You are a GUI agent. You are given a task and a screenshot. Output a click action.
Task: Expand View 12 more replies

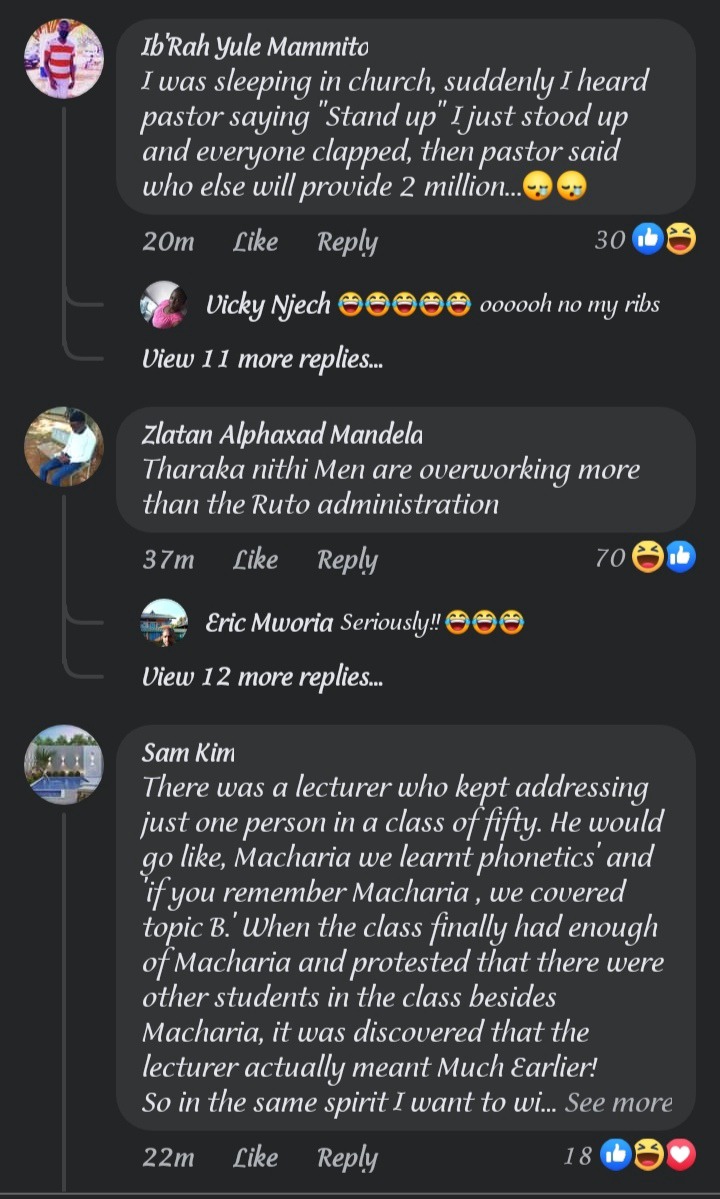(x=262, y=677)
